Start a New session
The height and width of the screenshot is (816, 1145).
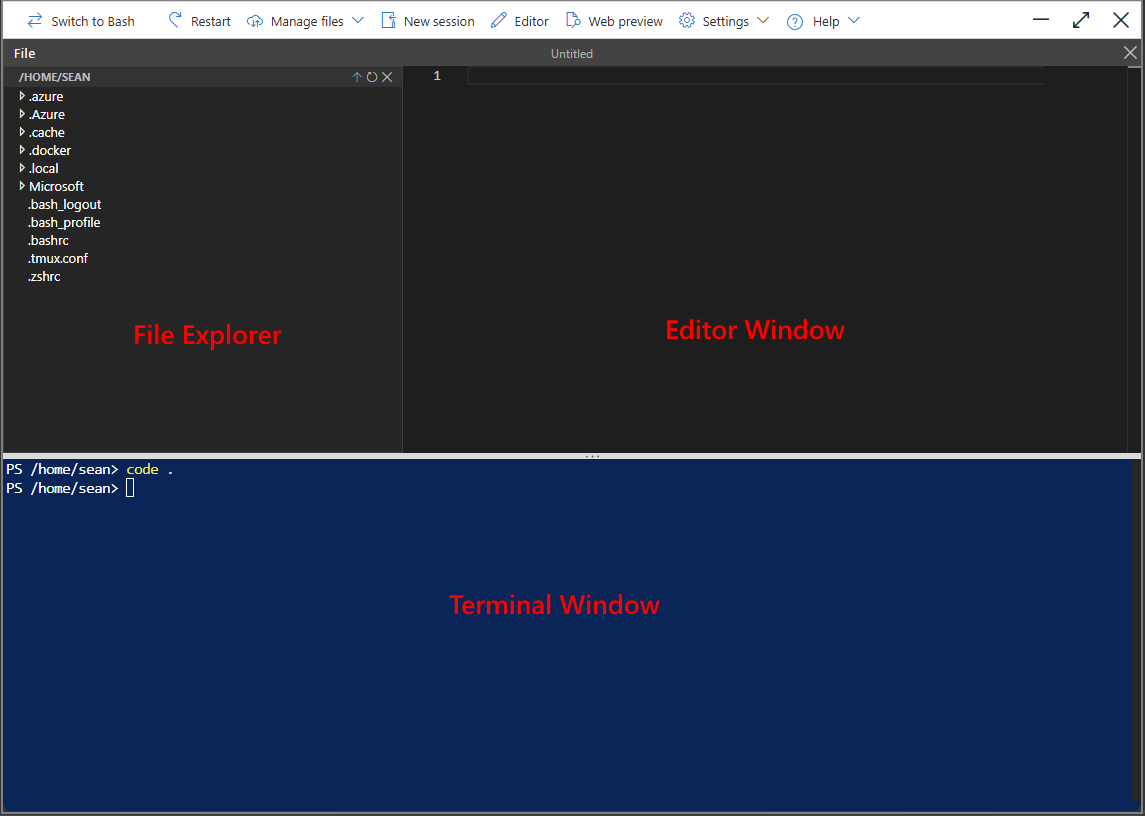click(427, 20)
